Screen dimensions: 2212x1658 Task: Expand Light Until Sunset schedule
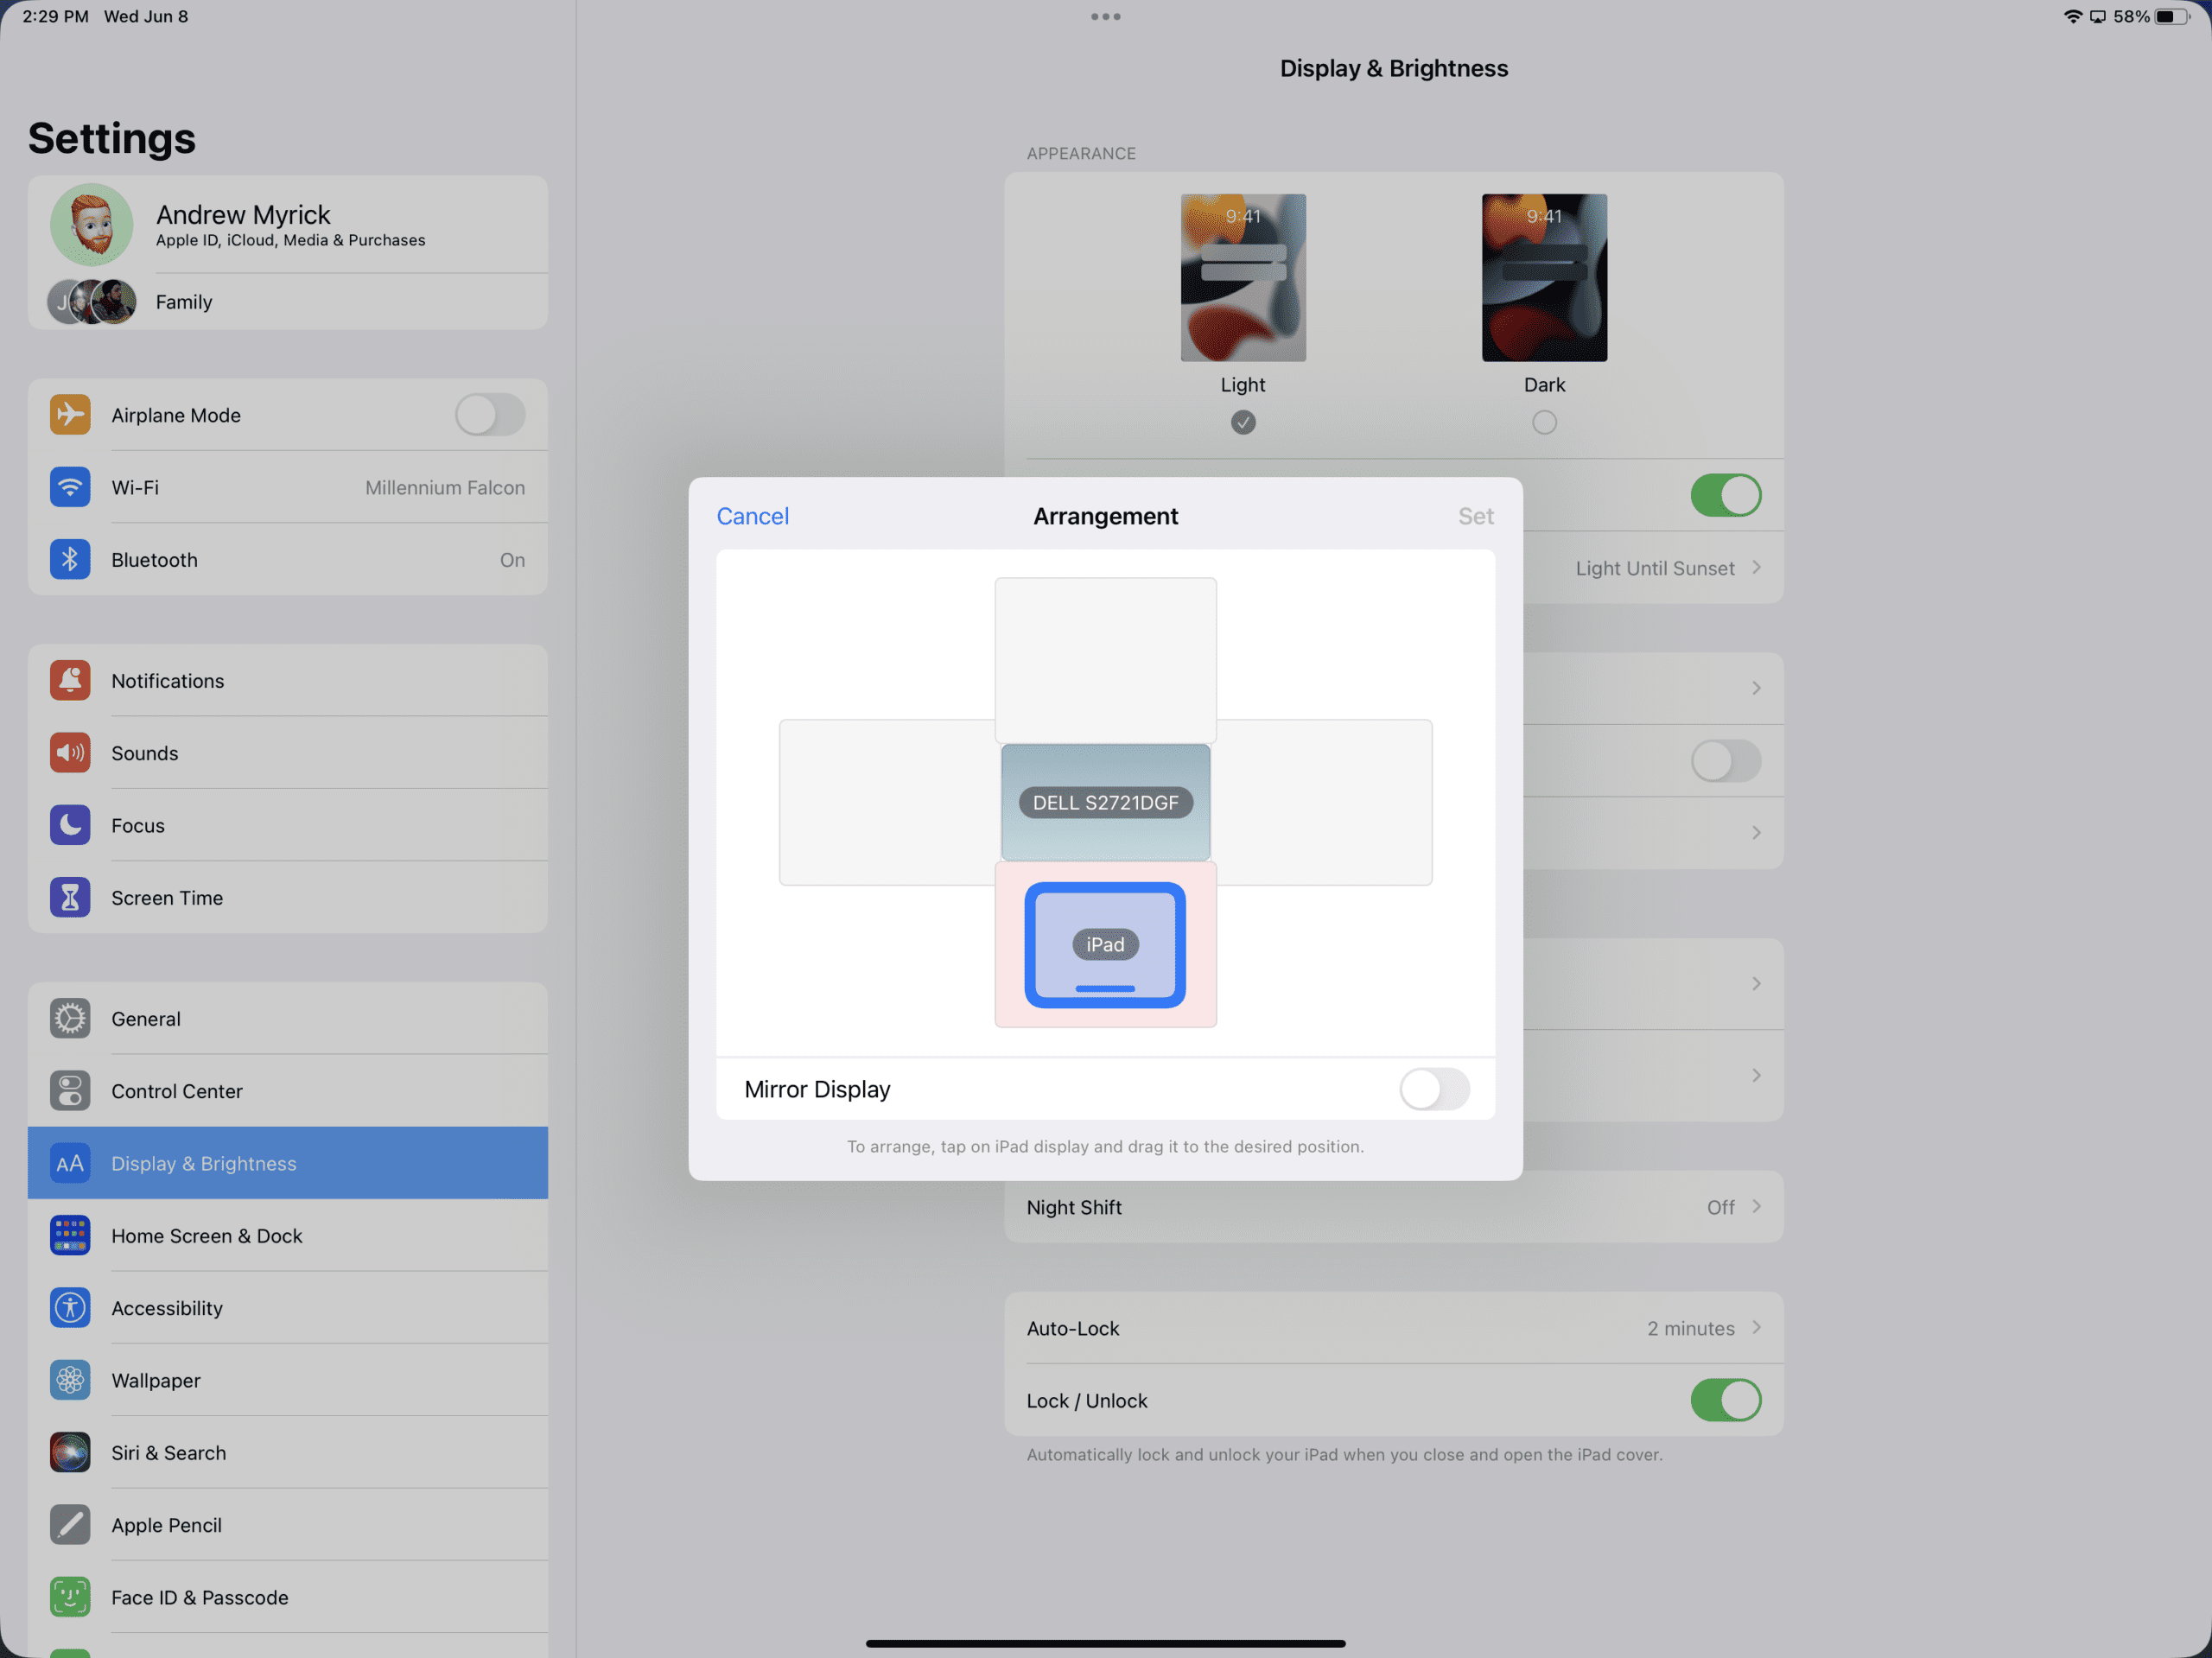(x=1653, y=568)
